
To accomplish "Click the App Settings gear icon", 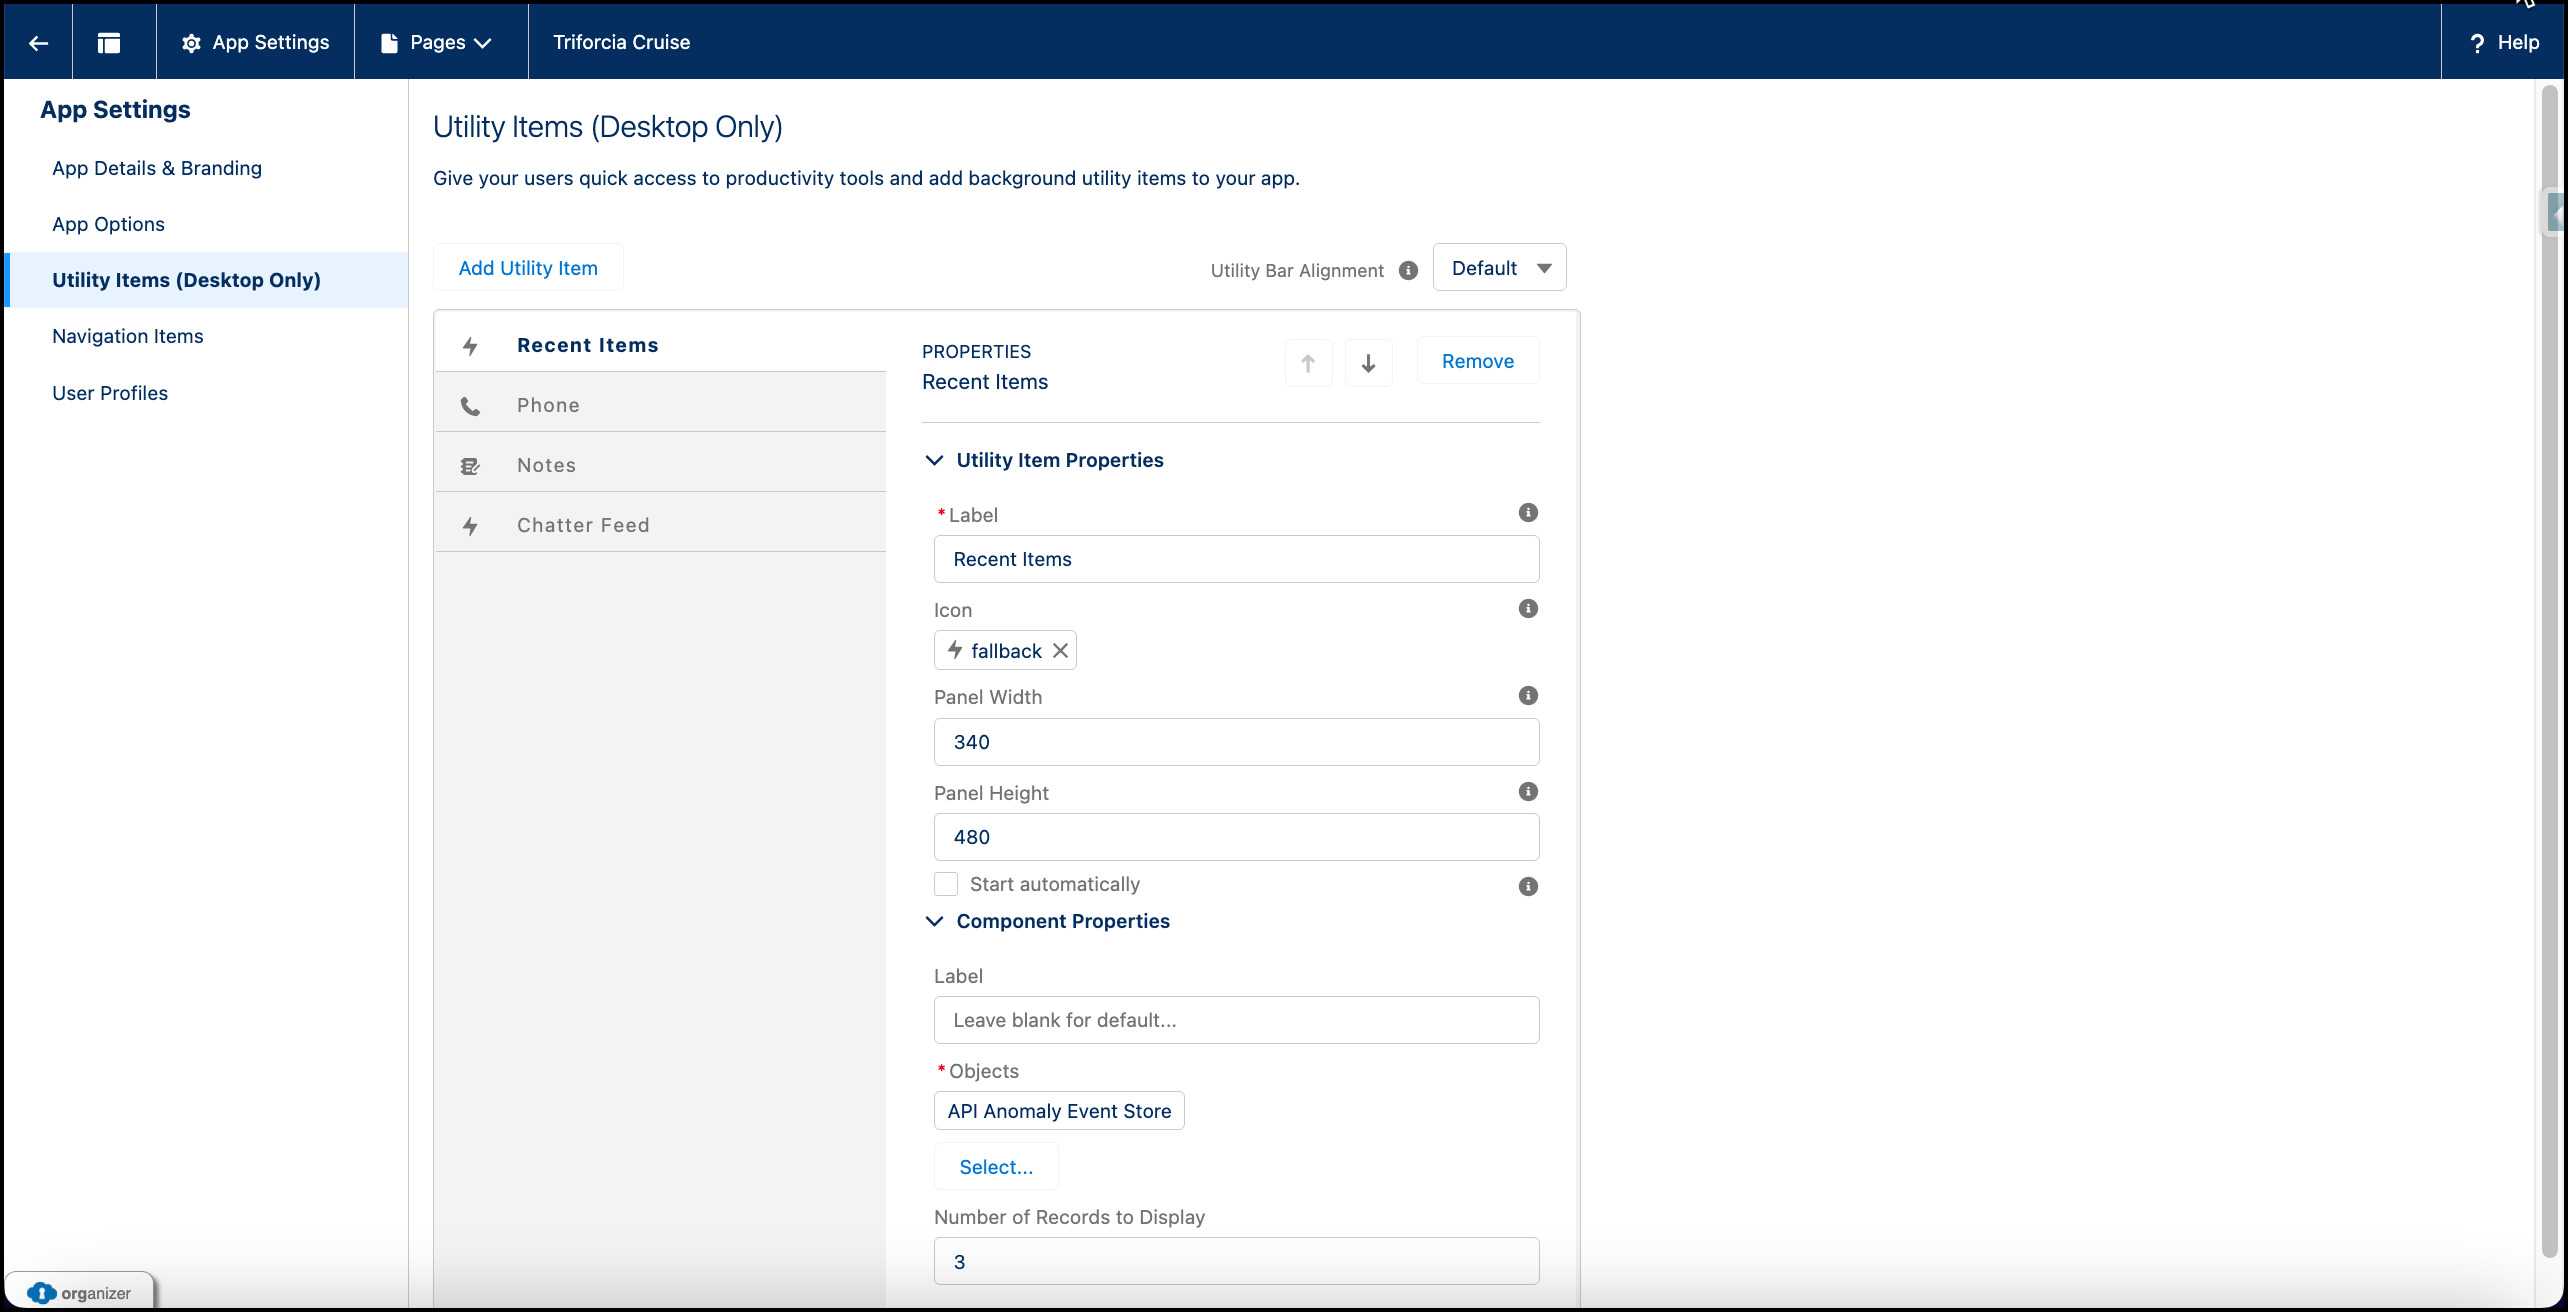I will (192, 43).
